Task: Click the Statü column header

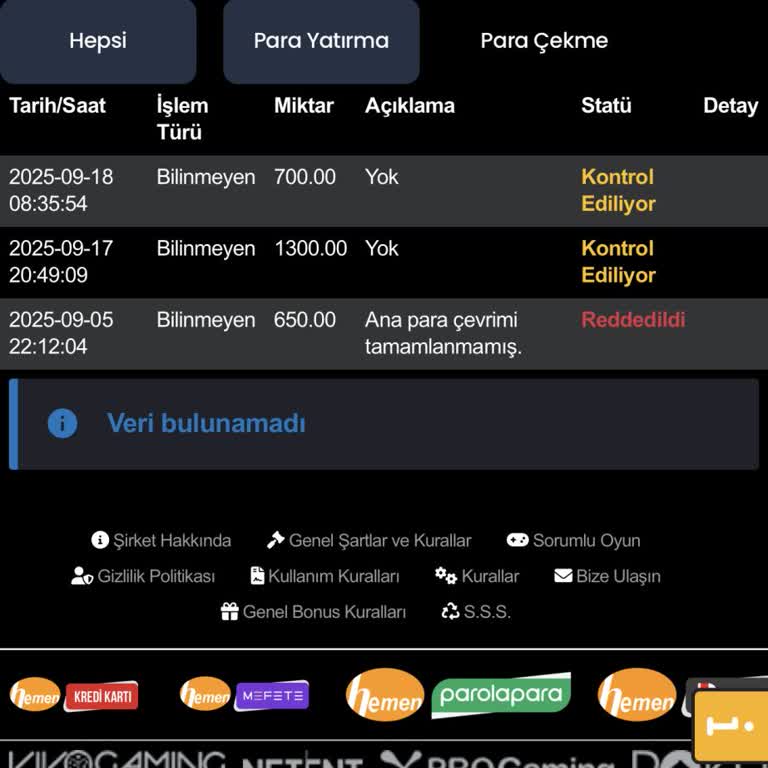Action: click(x=606, y=106)
